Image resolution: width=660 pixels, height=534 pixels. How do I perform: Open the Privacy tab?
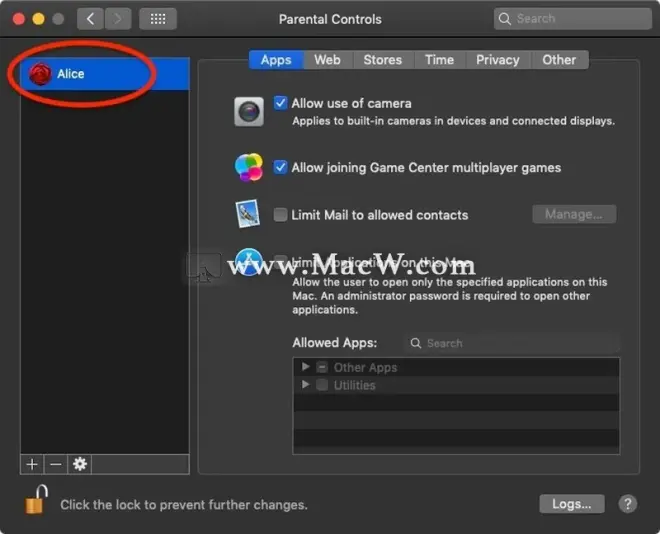tap(498, 60)
